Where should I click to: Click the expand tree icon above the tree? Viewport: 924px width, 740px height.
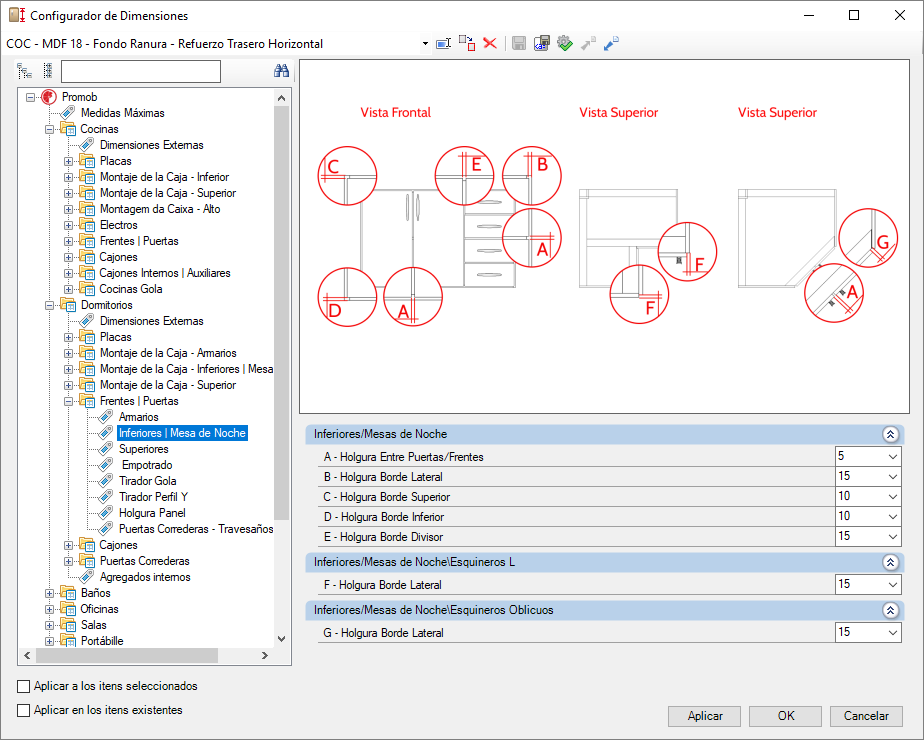(25, 72)
